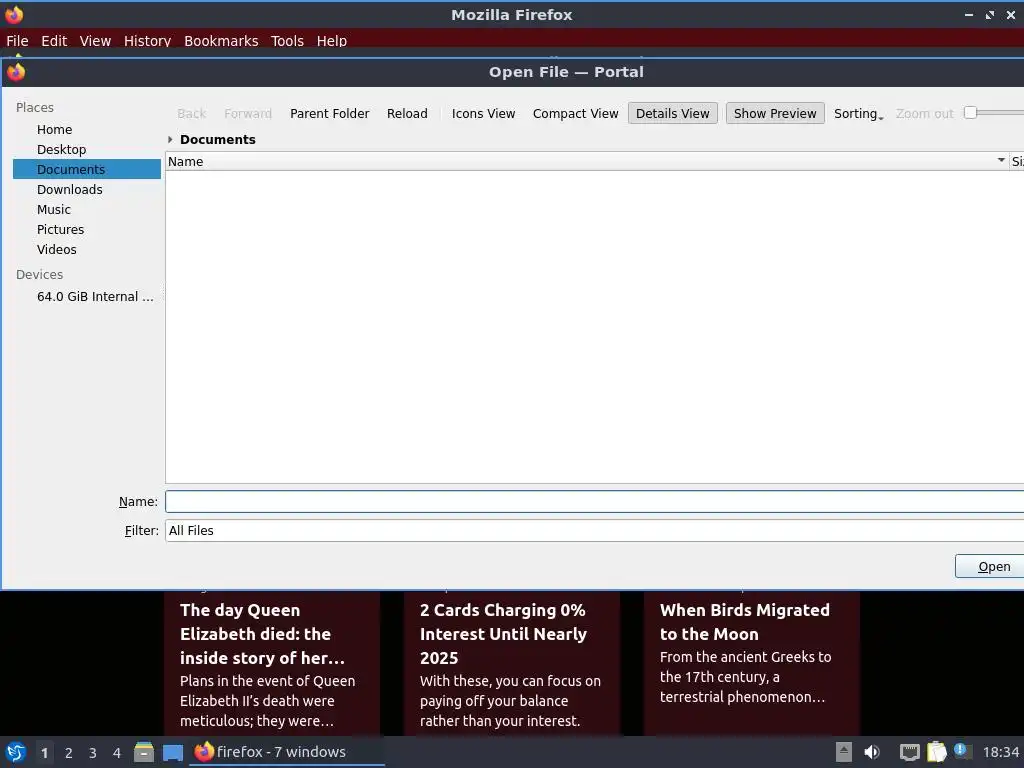
Task: Switch to Icons View
Action: click(483, 114)
